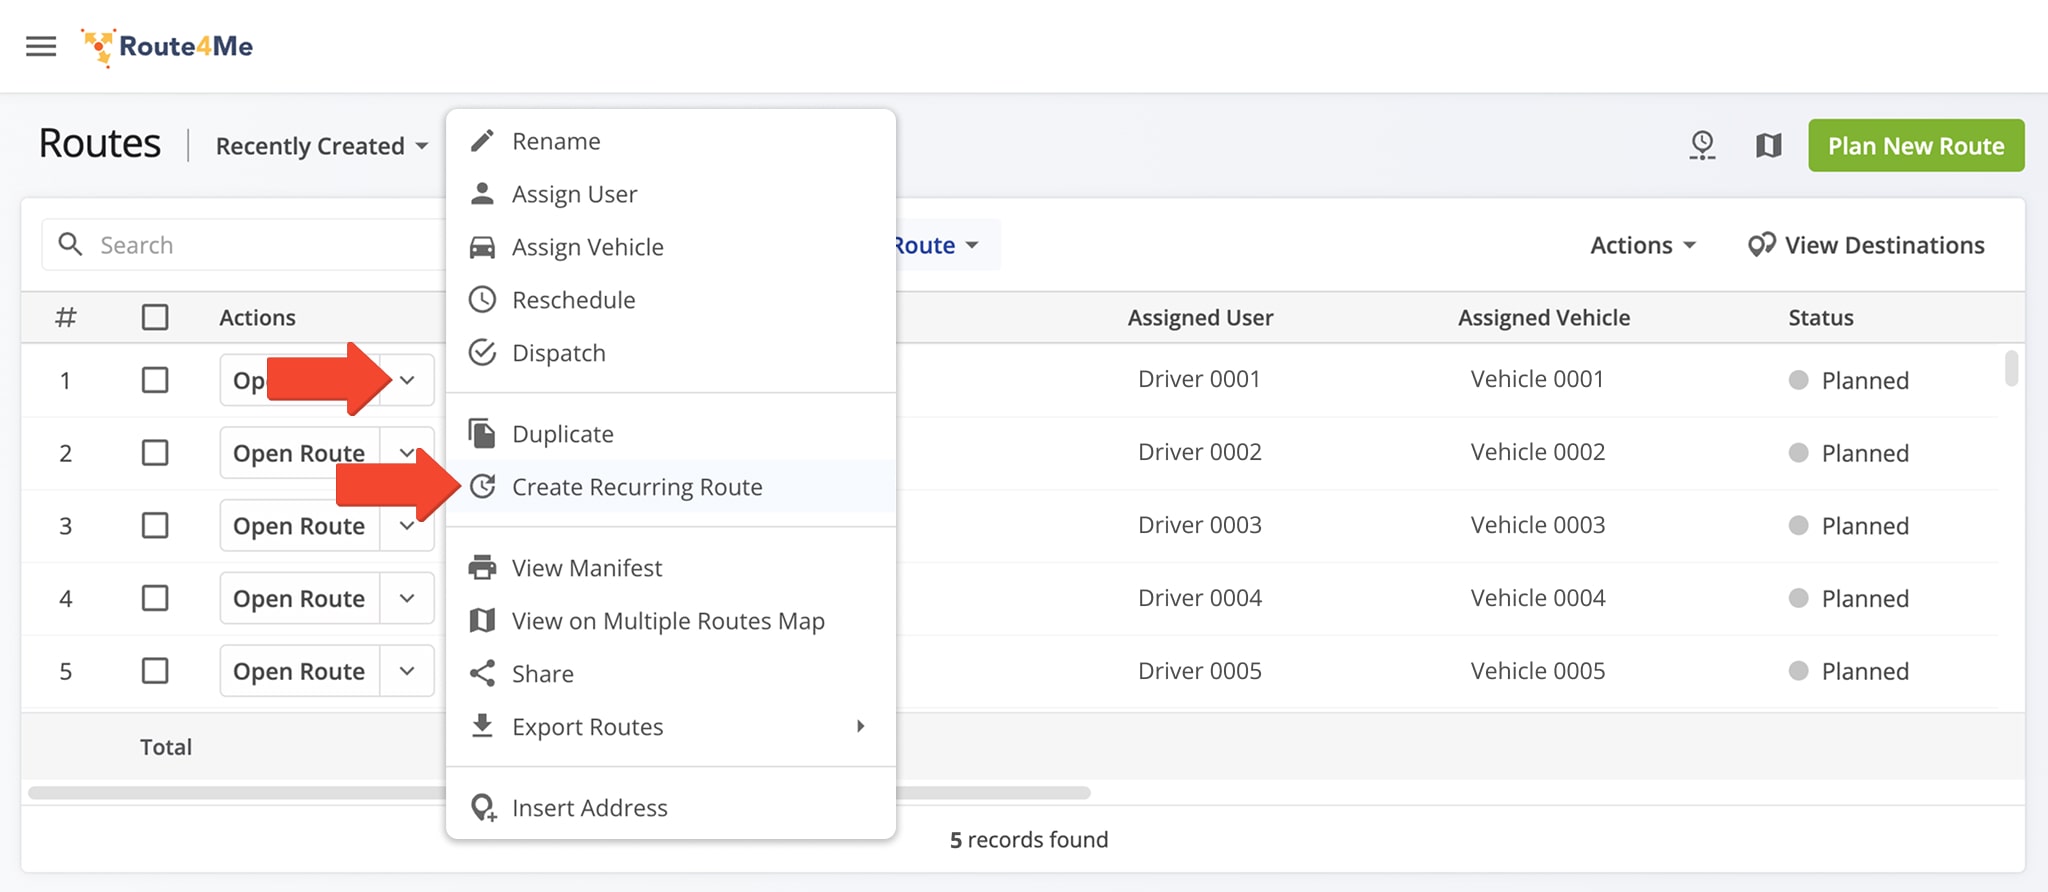The image size is (2048, 892).
Task: Expand row 4 action chevron
Action: 407,598
